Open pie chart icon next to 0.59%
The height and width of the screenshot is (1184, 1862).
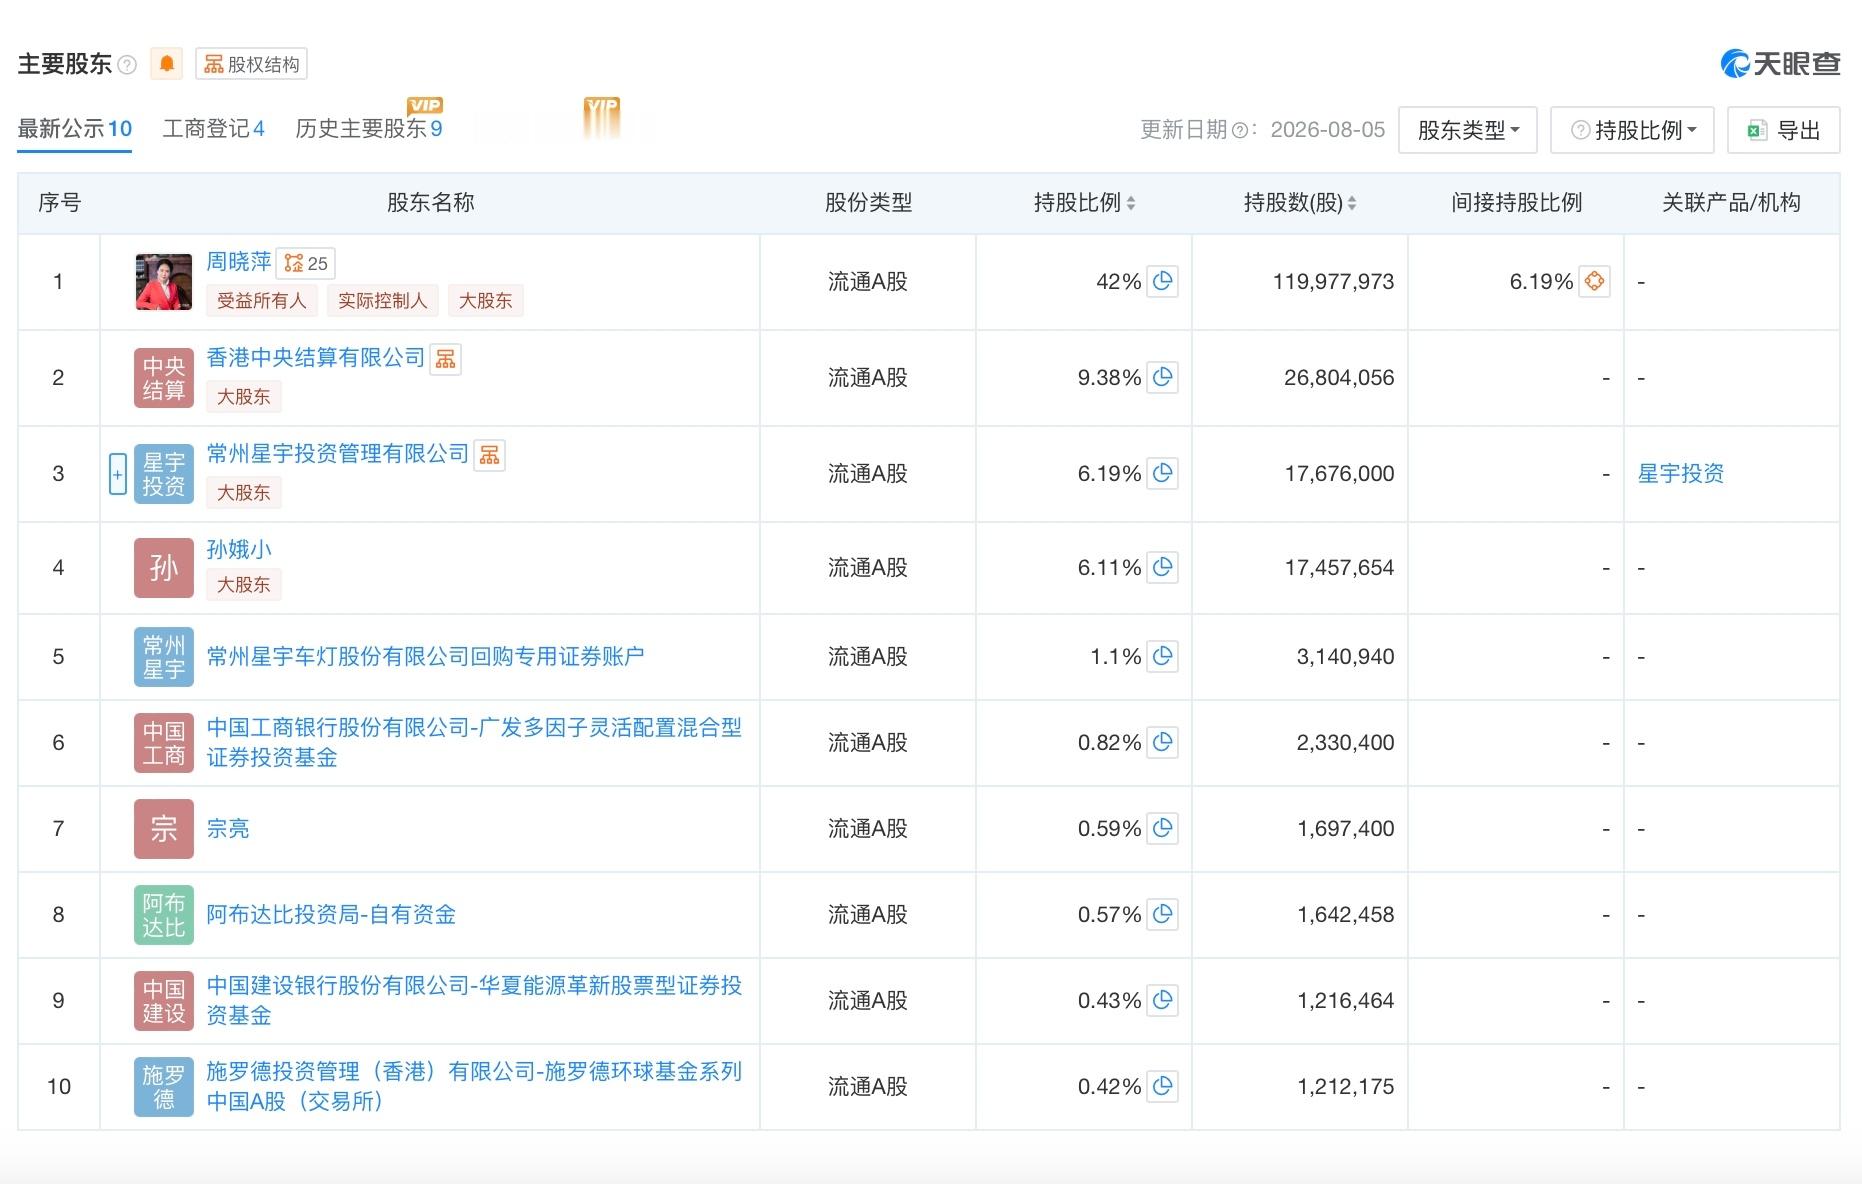pyautogui.click(x=1162, y=828)
